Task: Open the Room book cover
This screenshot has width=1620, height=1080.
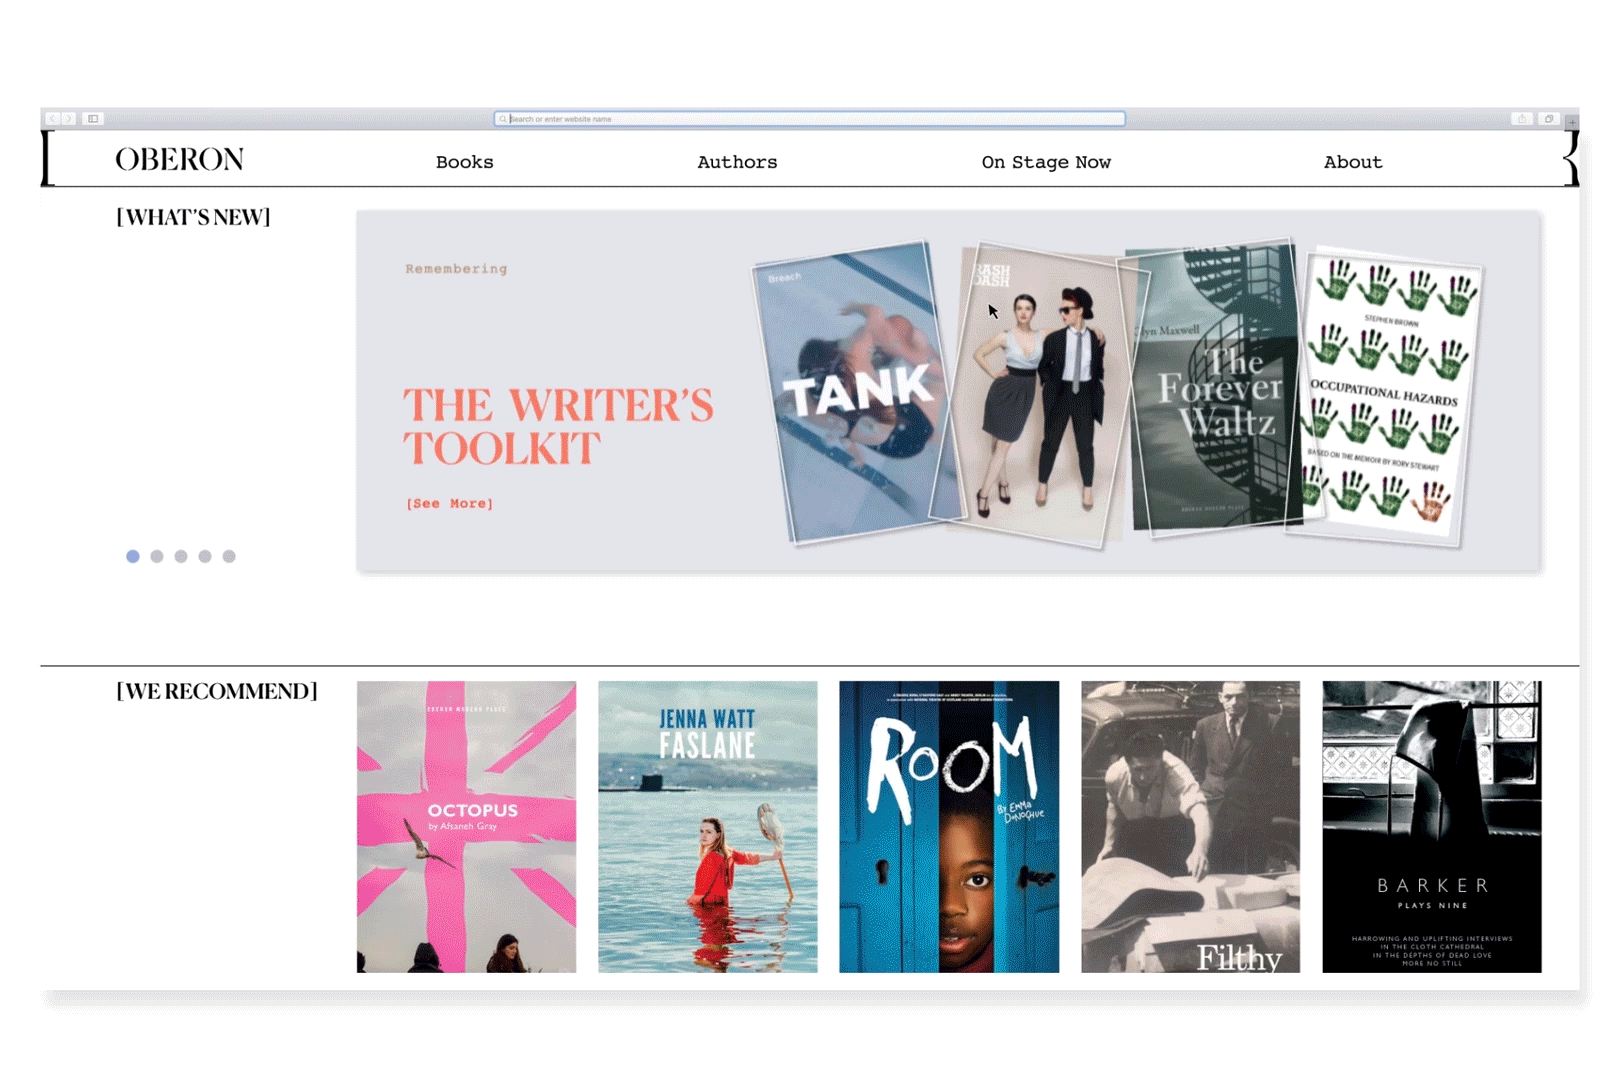Action: pos(949,827)
